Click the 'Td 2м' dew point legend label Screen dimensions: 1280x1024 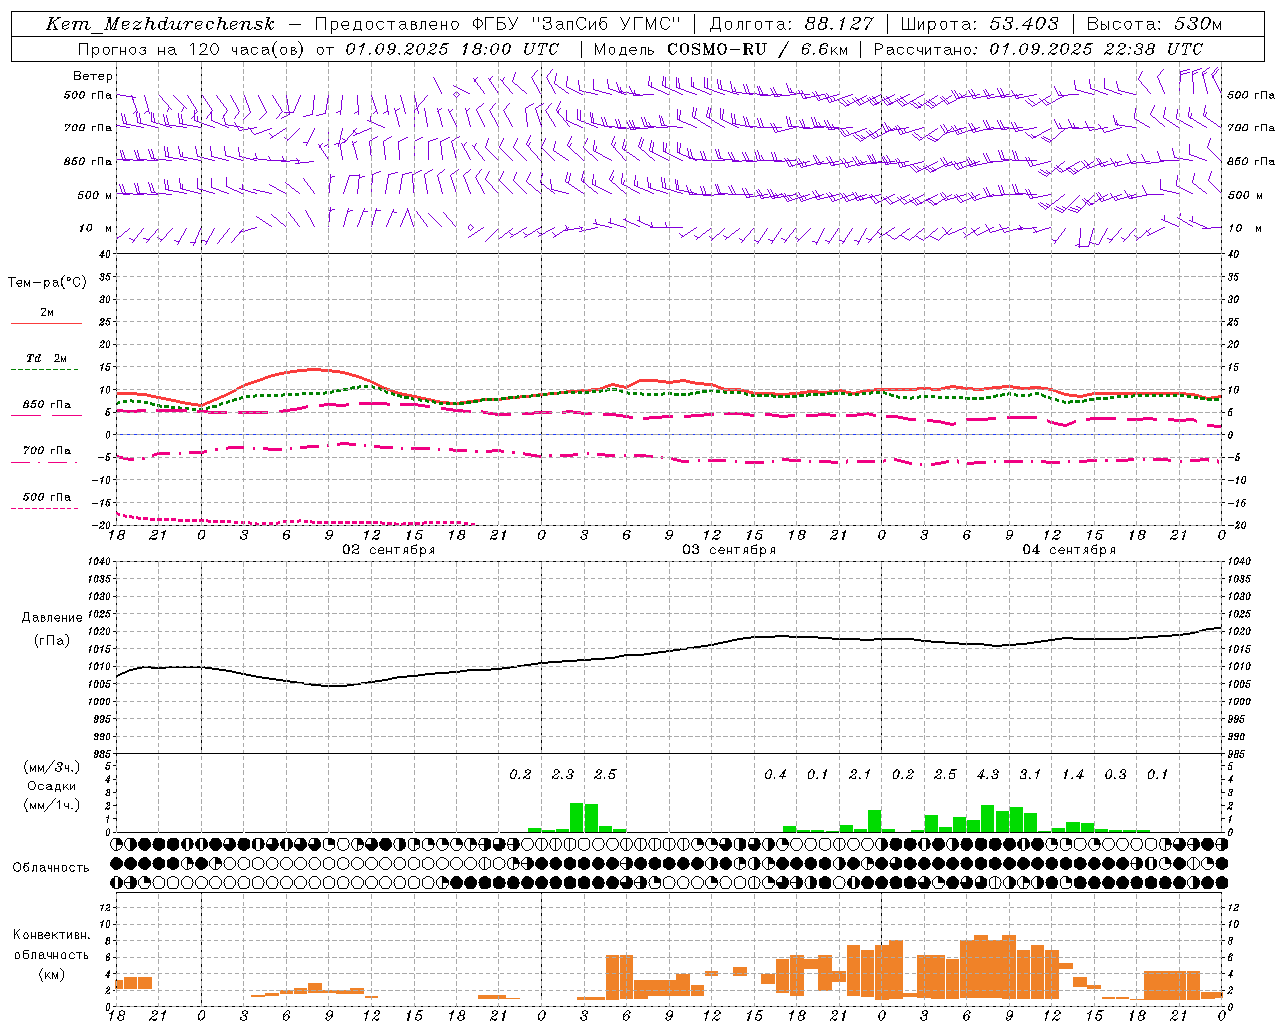click(x=47, y=358)
